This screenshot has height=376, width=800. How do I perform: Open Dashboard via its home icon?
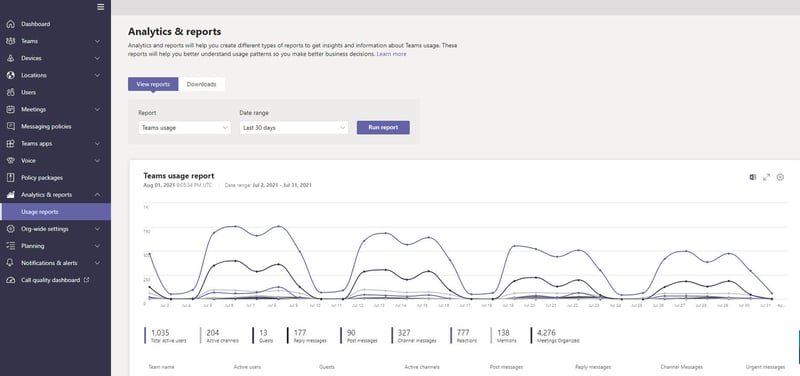(10, 24)
